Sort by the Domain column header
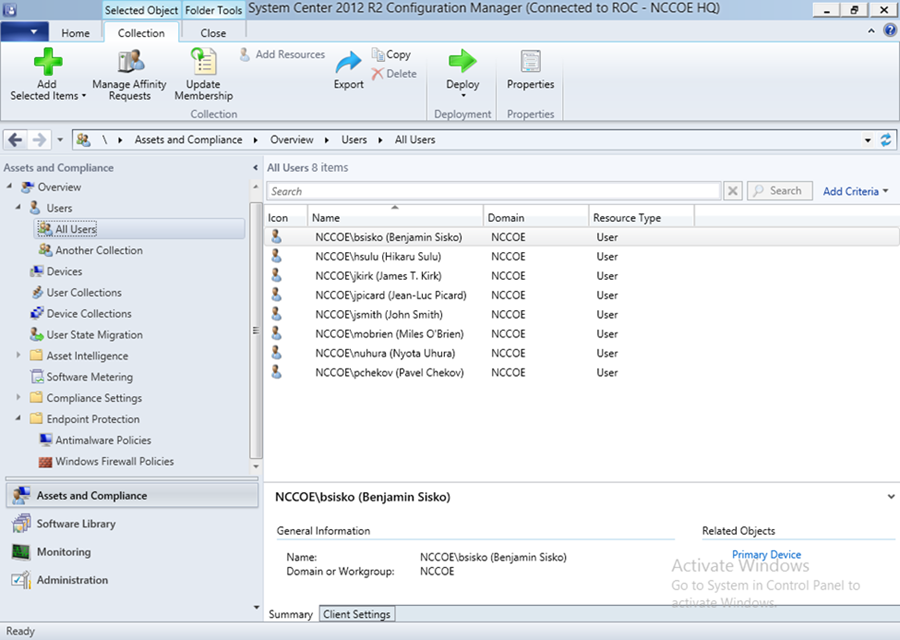Screen dimensions: 900x640 tap(536, 218)
